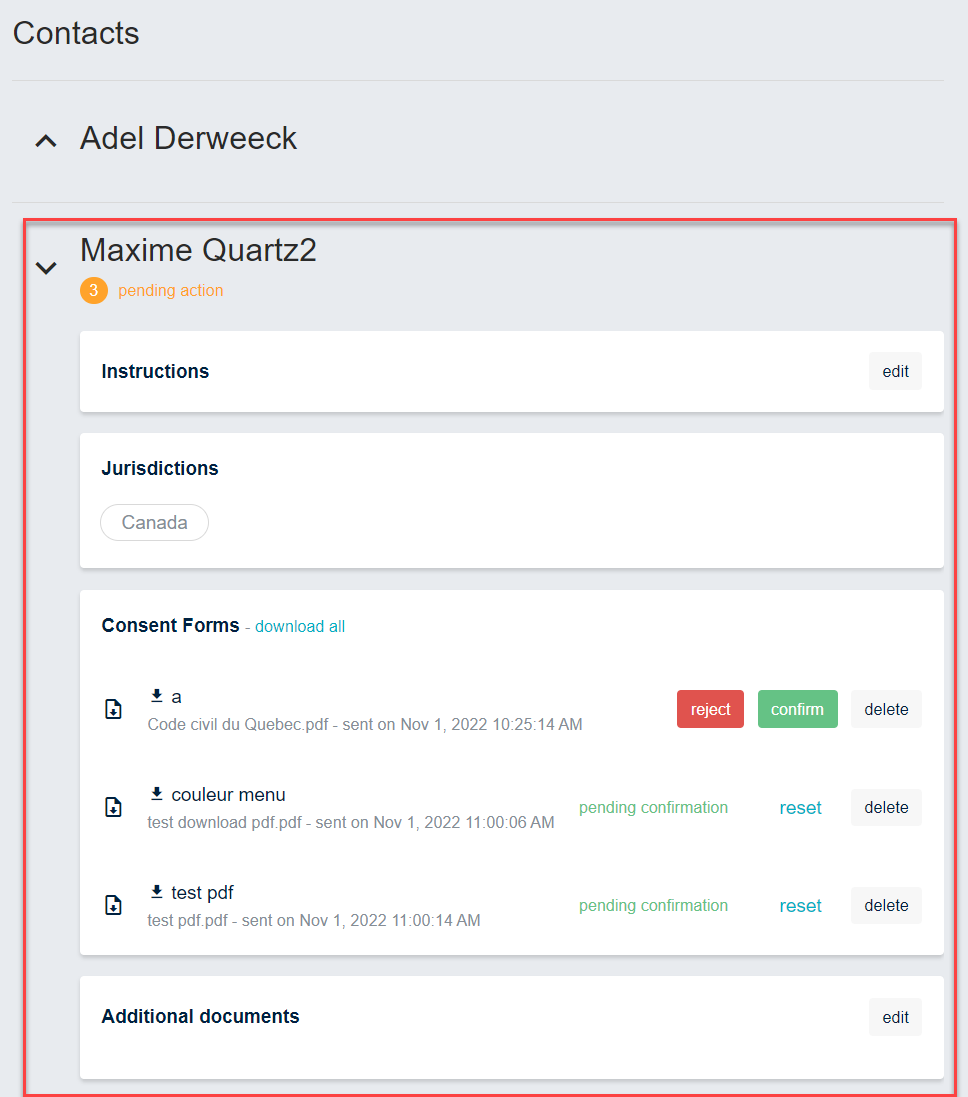The image size is (968, 1097).
Task: Reset the "couleur menu" consent form
Action: (800, 807)
